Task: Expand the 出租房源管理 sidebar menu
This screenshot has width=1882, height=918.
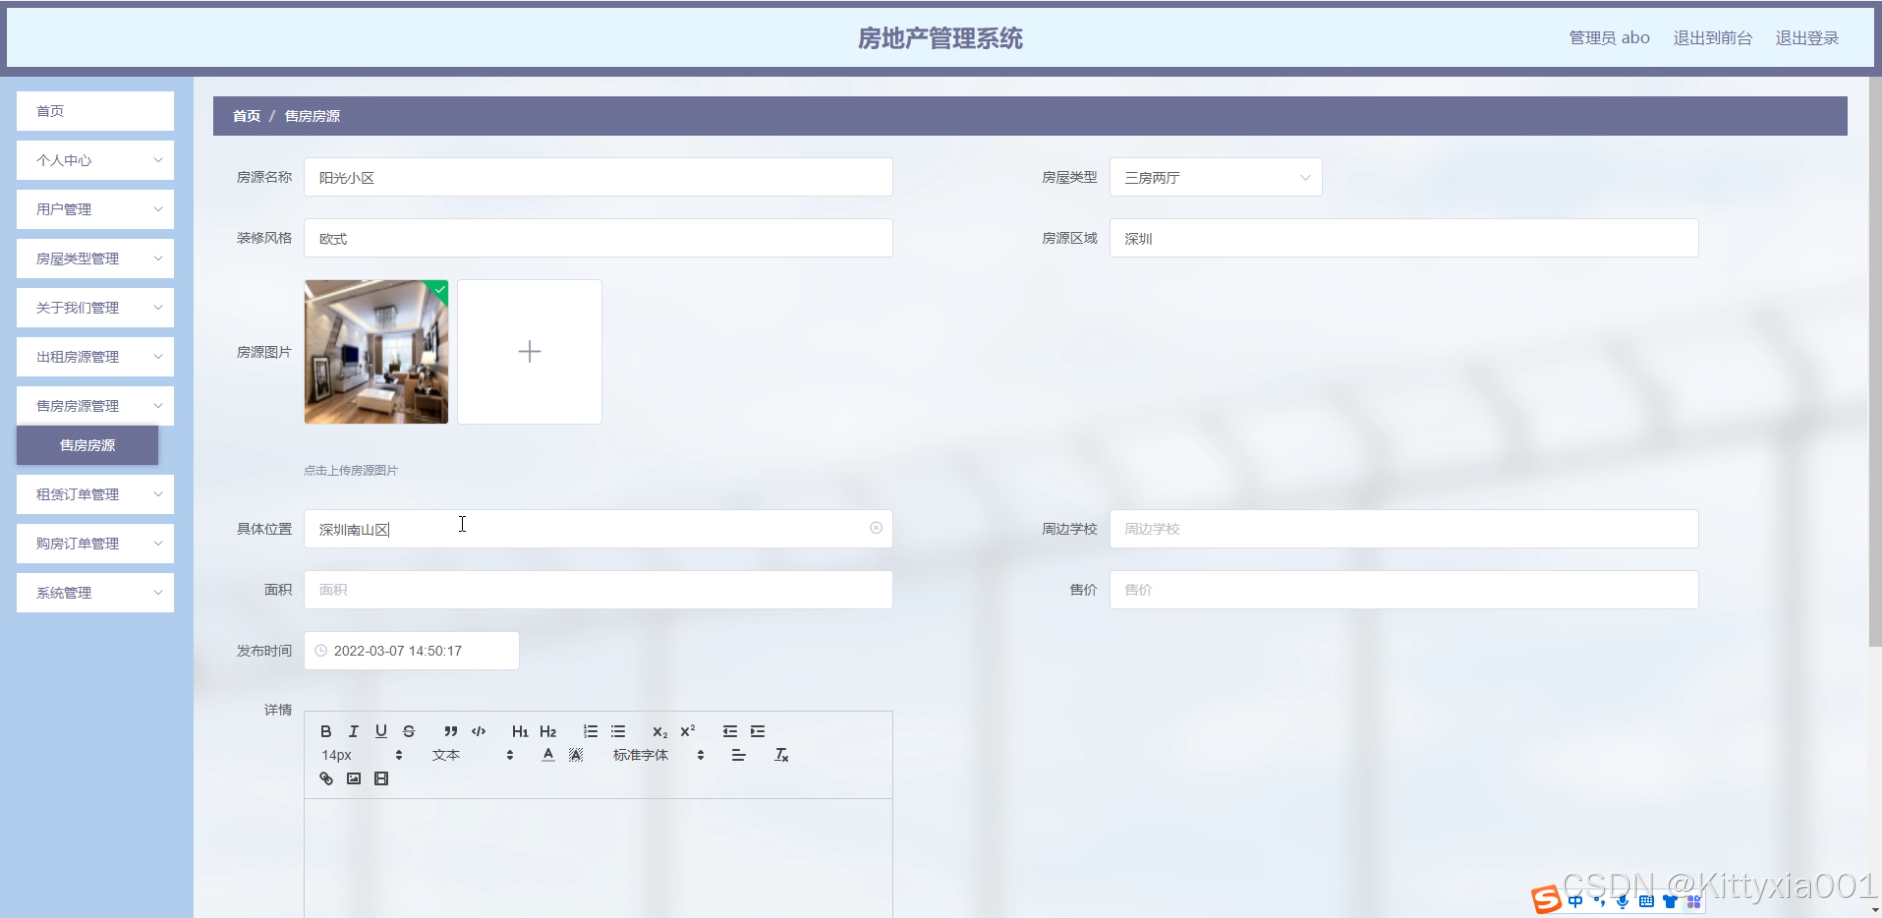Action: (x=95, y=356)
